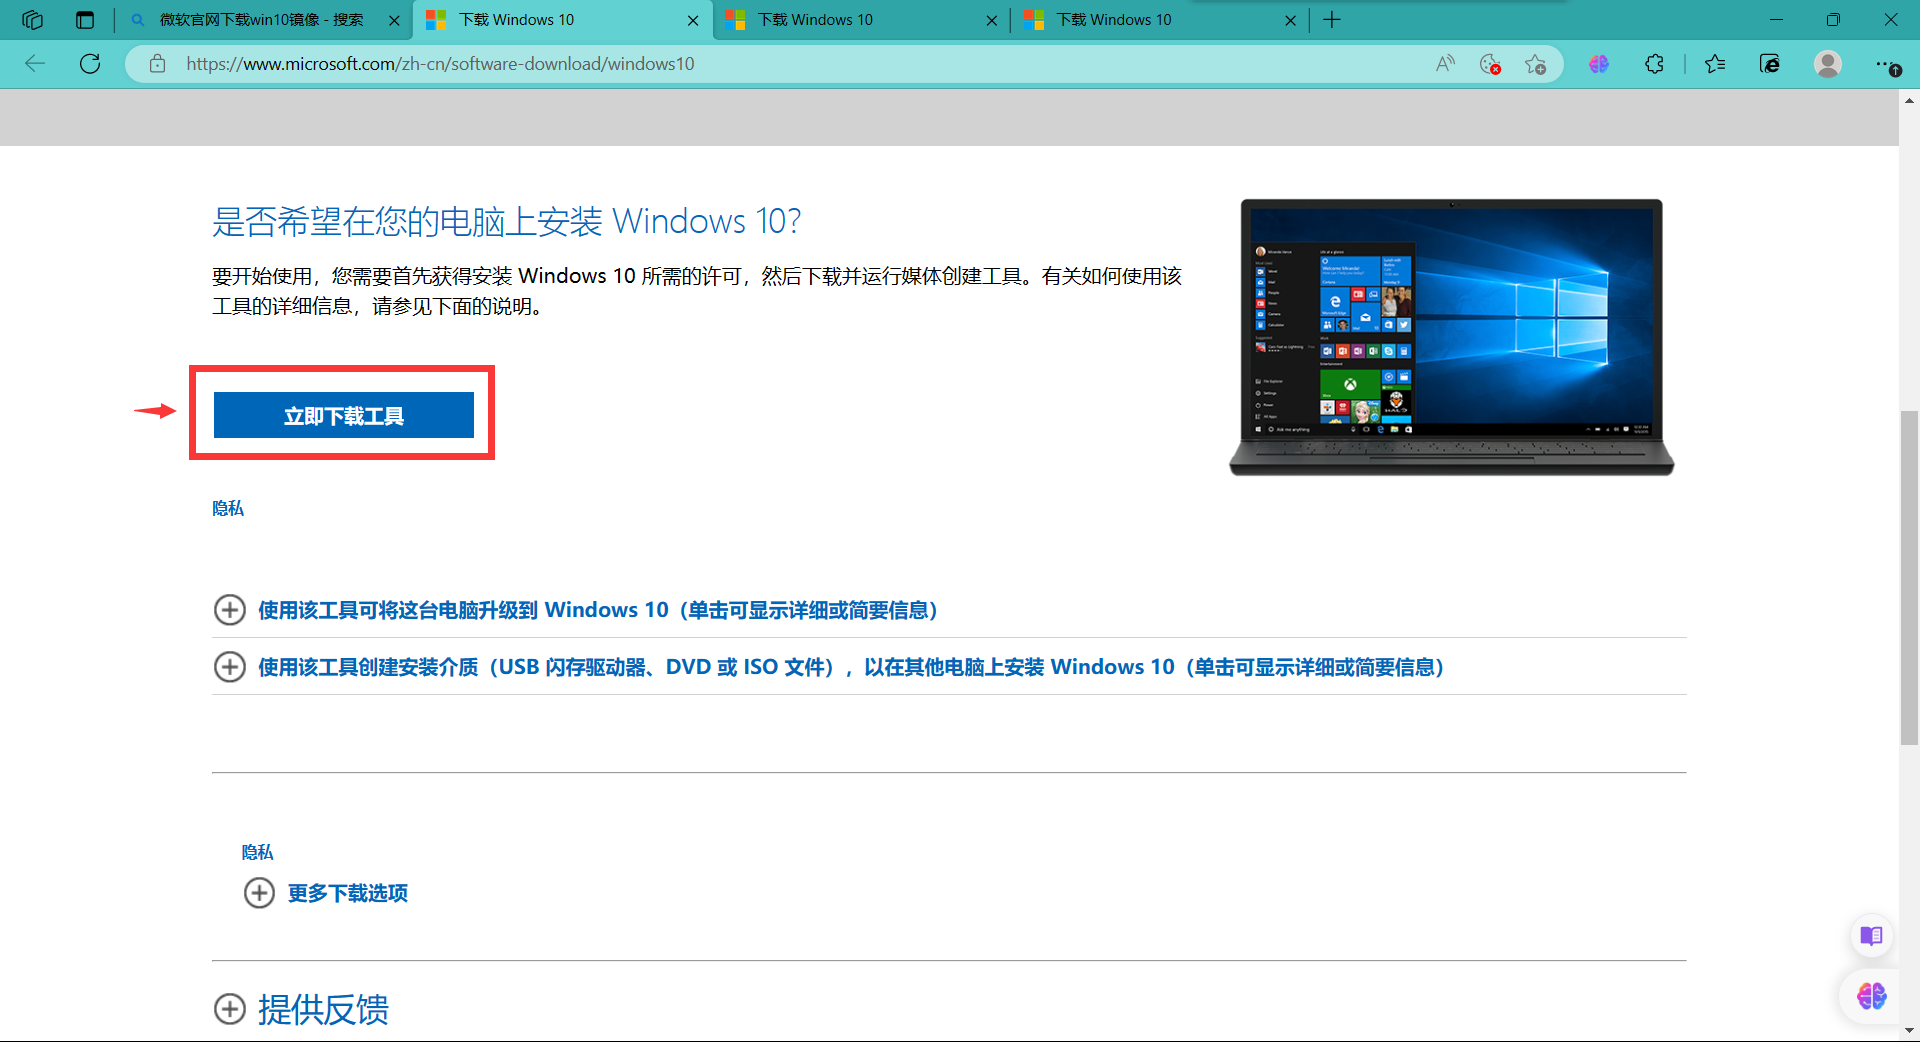The image size is (1920, 1042).
Task: Click the scrollbar up arrow
Action: point(1909,100)
